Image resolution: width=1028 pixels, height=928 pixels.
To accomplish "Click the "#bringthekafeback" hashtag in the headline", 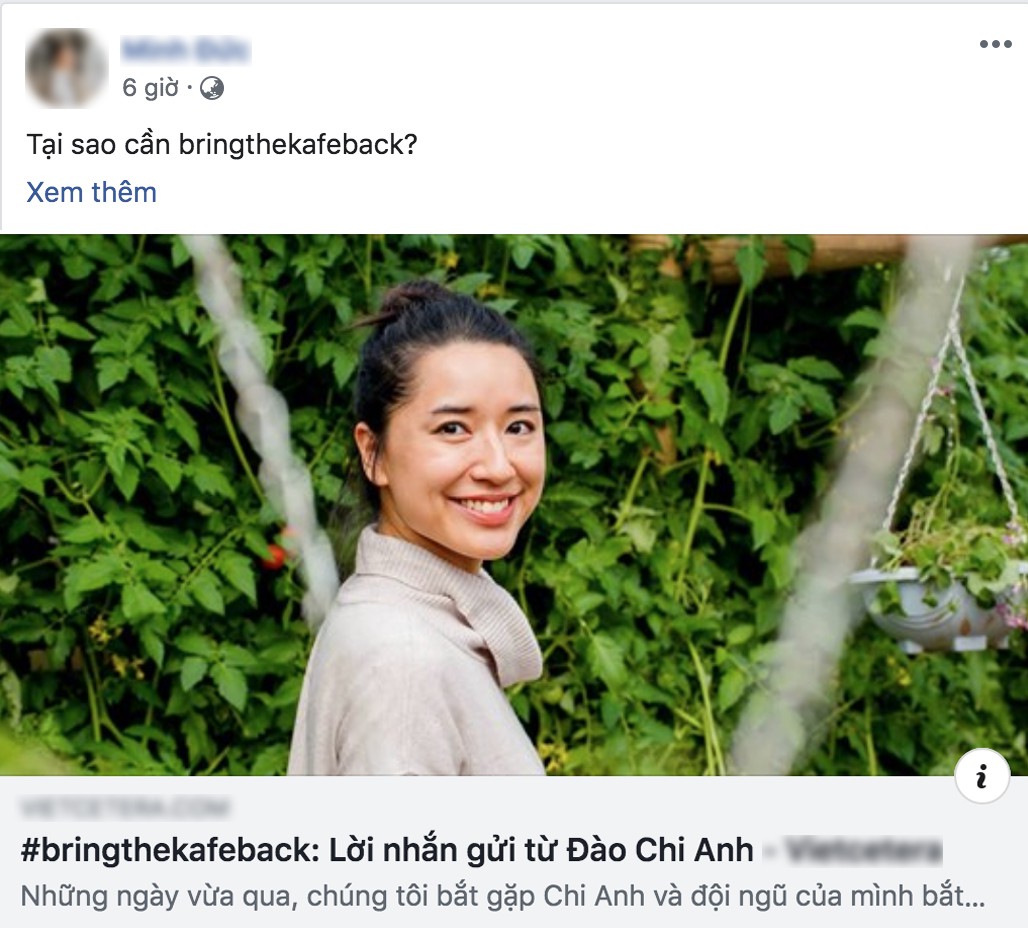I will [x=170, y=850].
